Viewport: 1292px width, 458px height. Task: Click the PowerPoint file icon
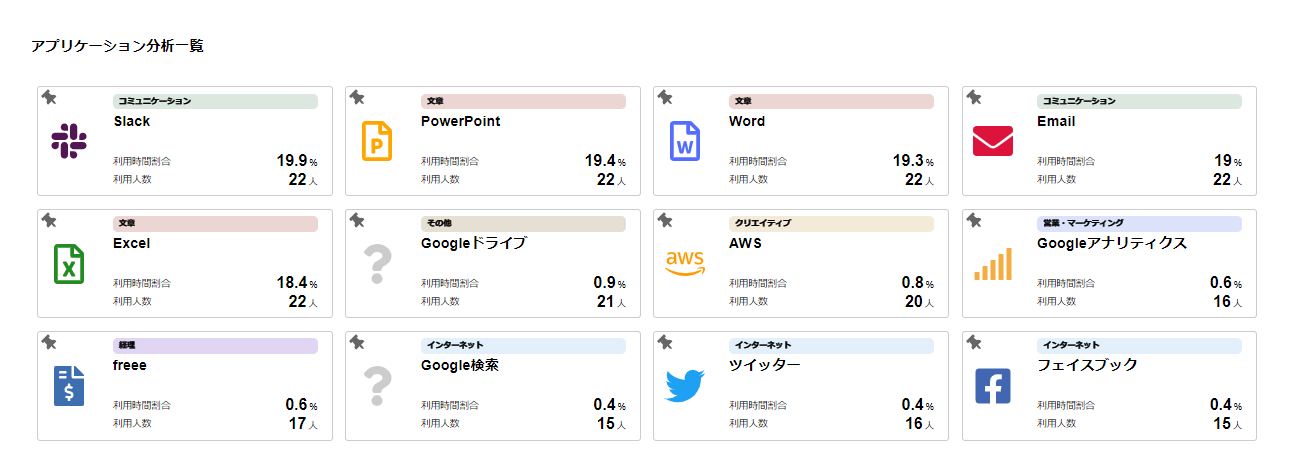pyautogui.click(x=377, y=141)
